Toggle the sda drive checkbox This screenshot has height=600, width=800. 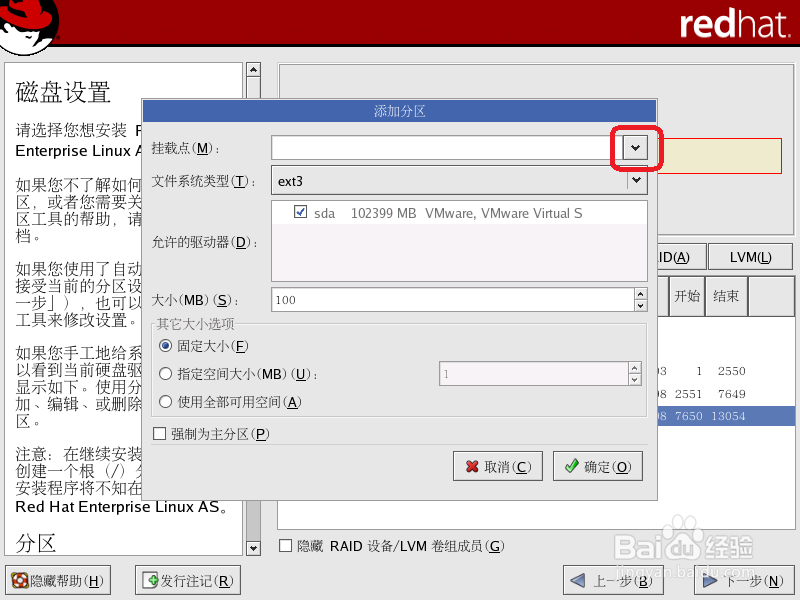(x=301, y=211)
